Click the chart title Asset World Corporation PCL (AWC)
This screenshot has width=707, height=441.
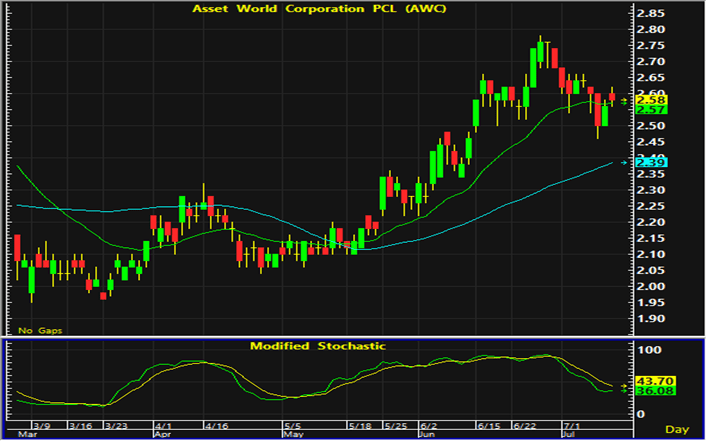pos(319,9)
